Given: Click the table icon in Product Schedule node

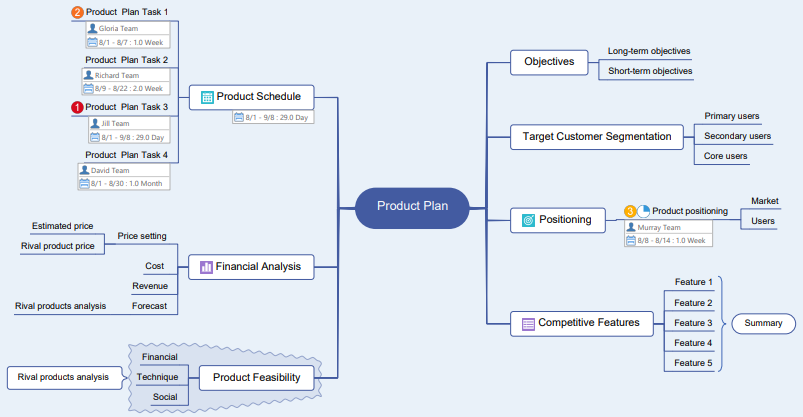Looking at the screenshot, I should pyautogui.click(x=207, y=97).
